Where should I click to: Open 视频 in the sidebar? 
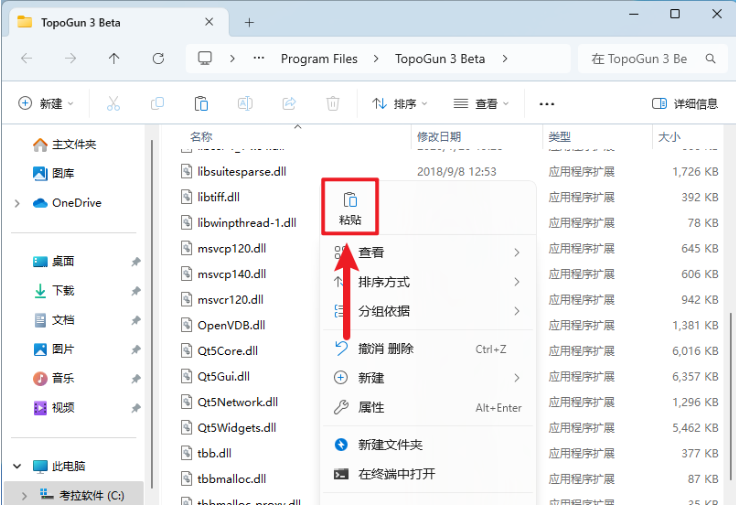pos(54,407)
